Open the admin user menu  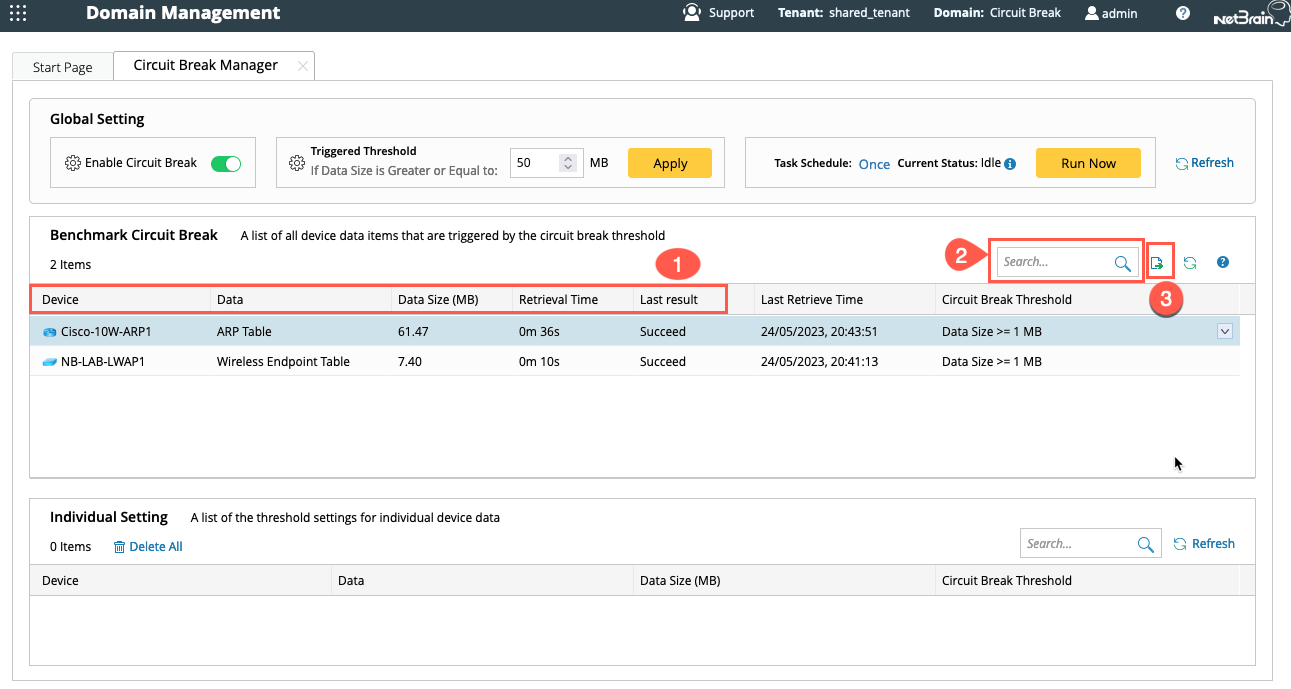(1111, 13)
